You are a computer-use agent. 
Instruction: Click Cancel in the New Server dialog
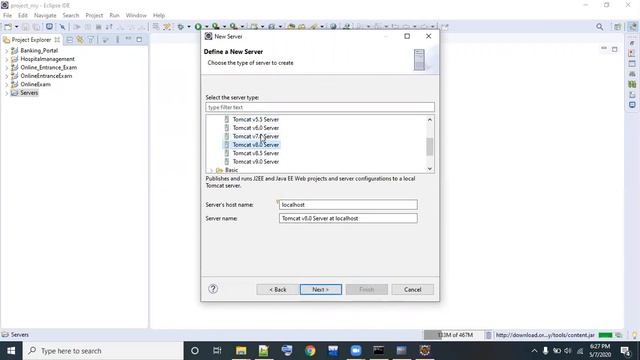(413, 289)
